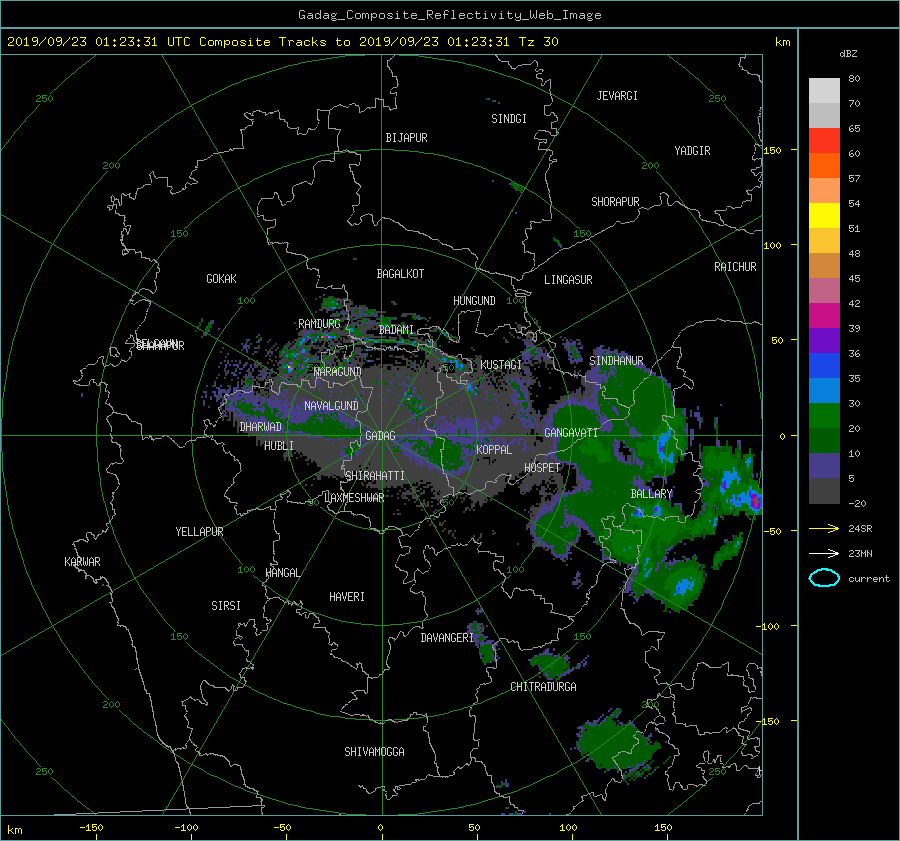Viewport: 900px width, 841px height.
Task: Click the NARAGUND city label
Action: [x=338, y=371]
